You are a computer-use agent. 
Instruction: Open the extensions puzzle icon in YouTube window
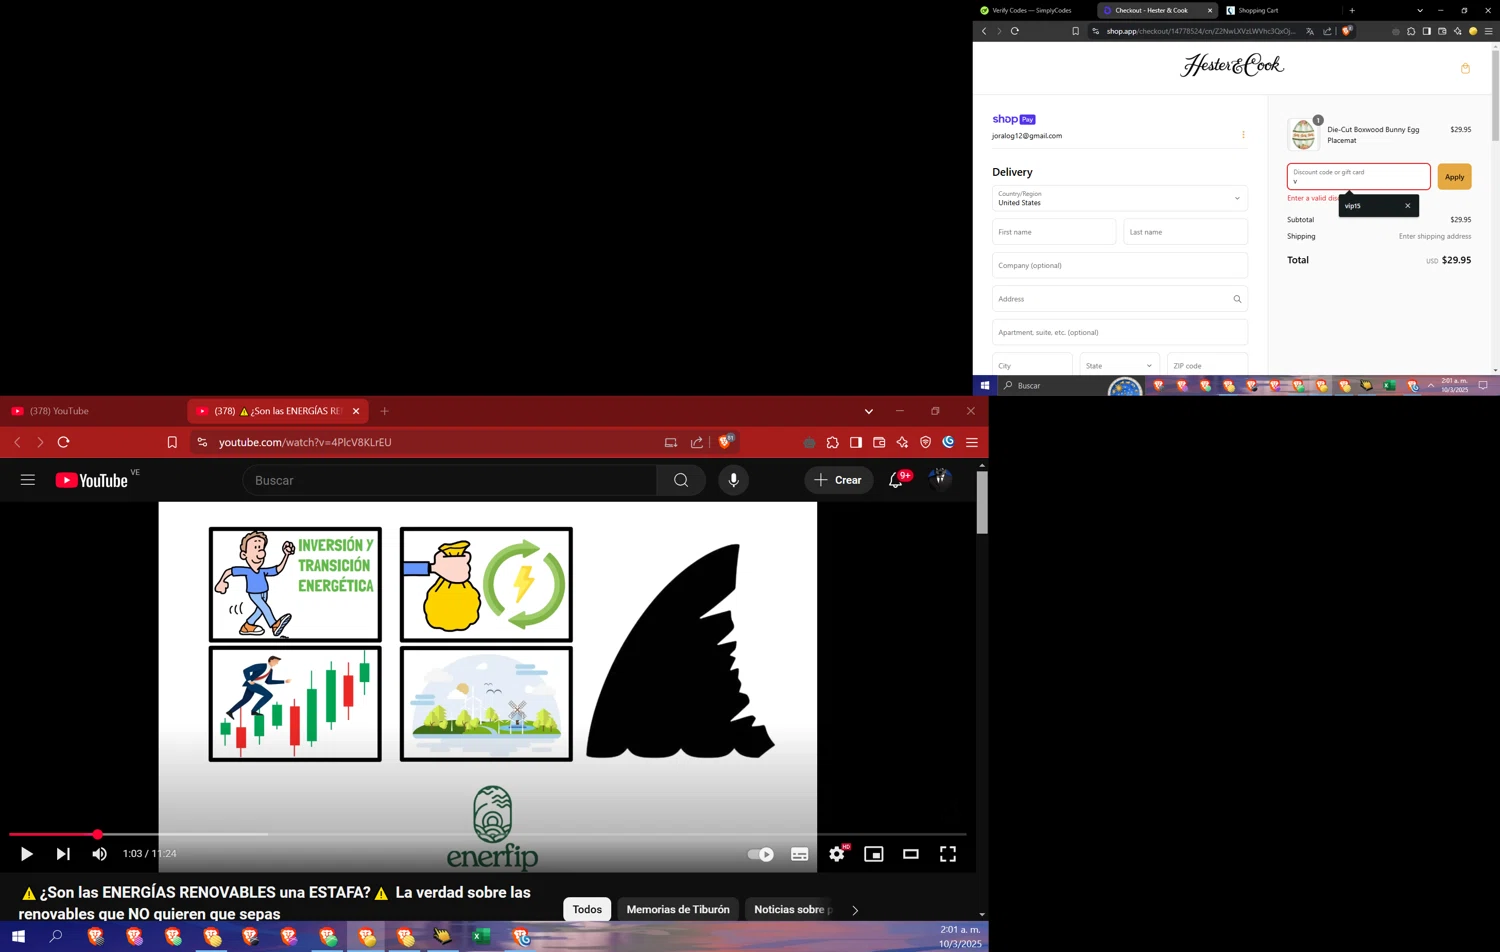(x=833, y=442)
